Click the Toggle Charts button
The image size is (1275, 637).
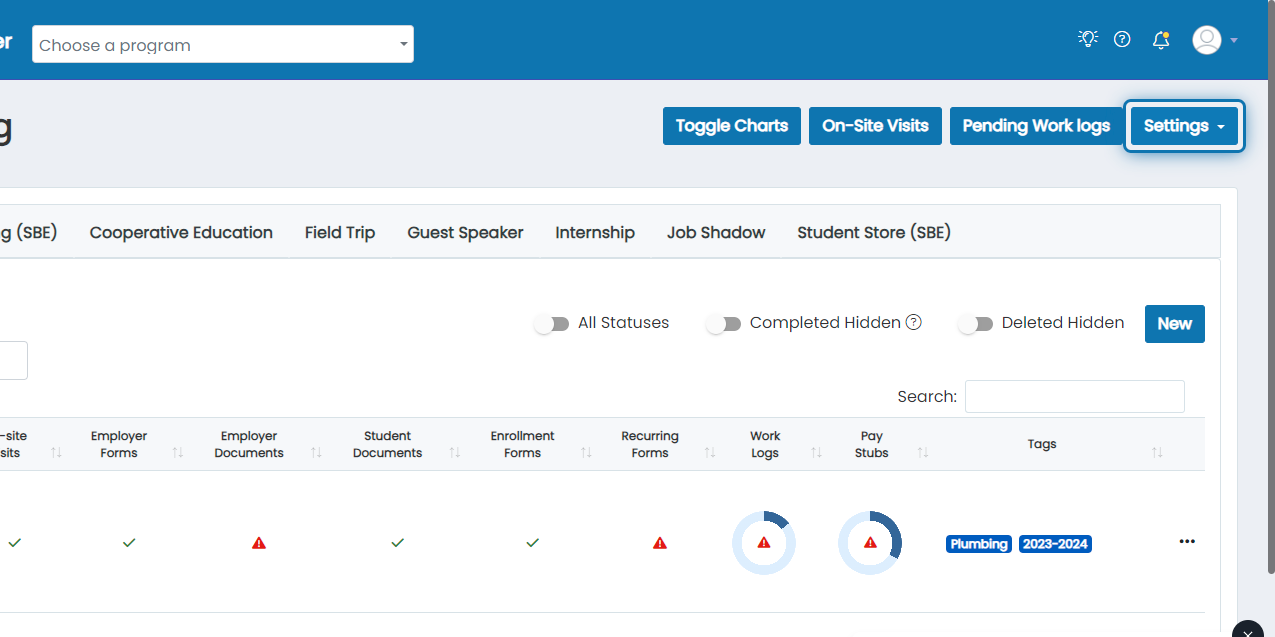[732, 126]
